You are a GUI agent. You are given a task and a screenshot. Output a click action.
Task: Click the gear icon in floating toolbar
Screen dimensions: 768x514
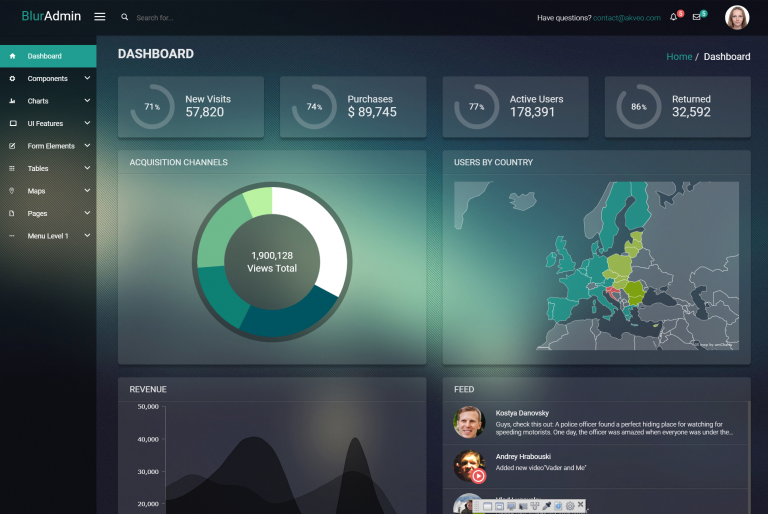[x=570, y=506]
